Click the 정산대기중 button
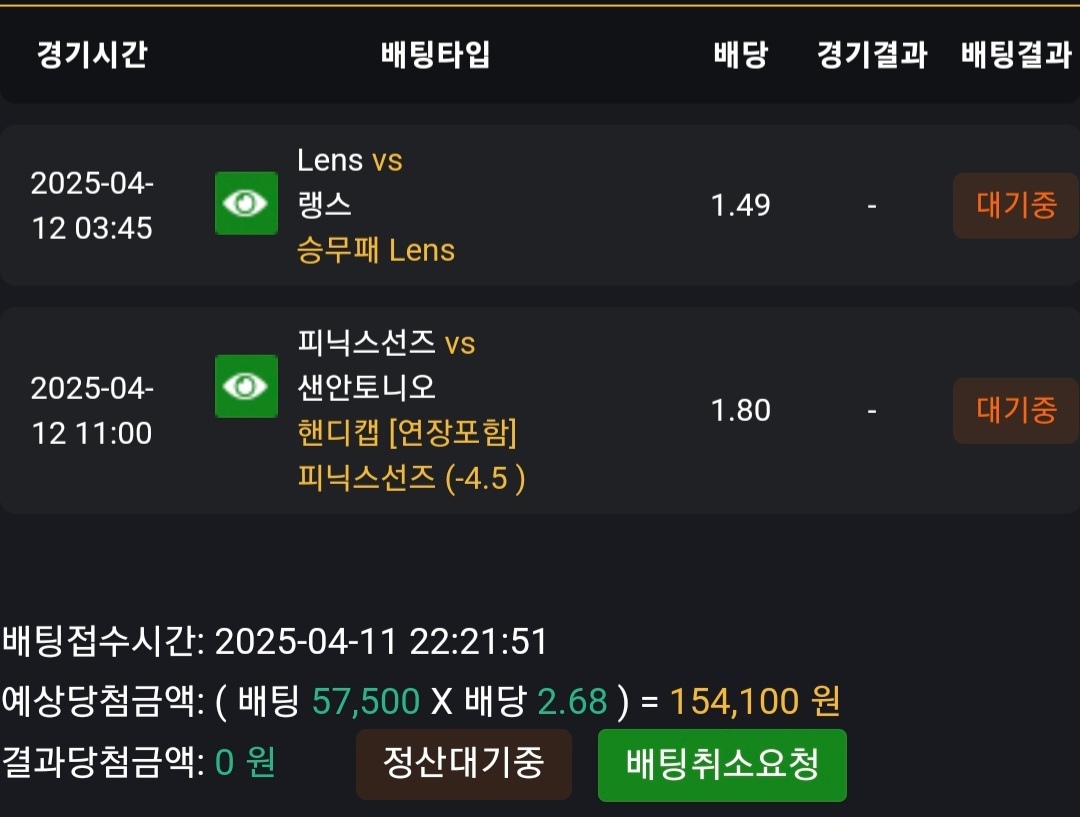Image resolution: width=1080 pixels, height=817 pixels. (x=463, y=764)
